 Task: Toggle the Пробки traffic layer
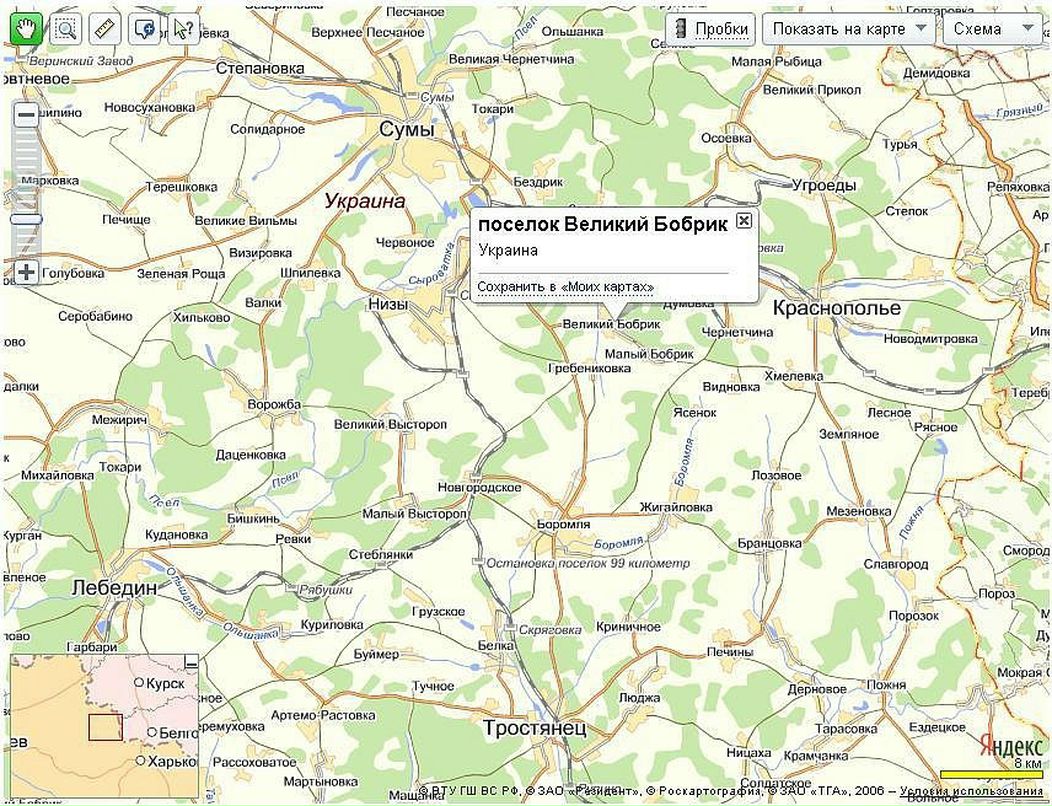pos(710,29)
